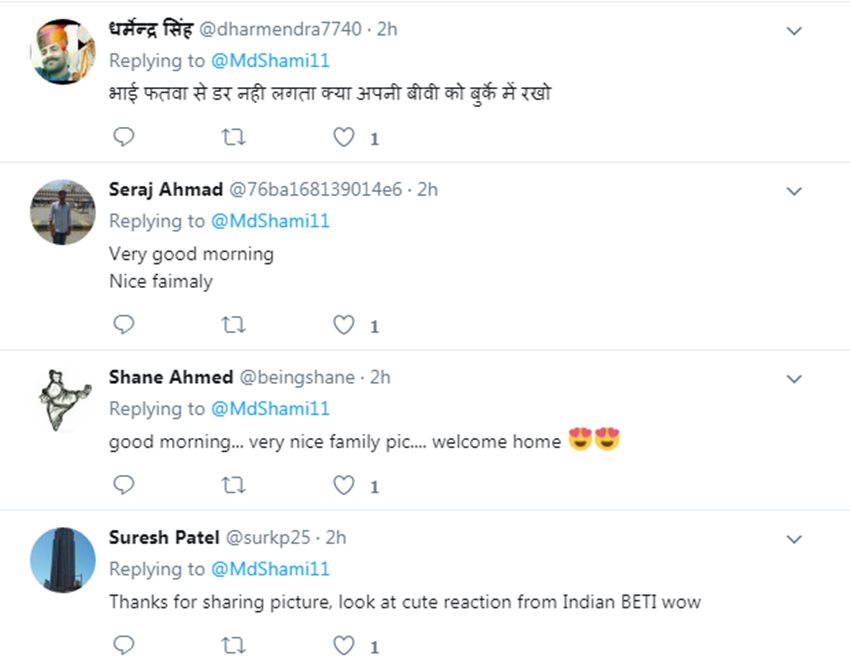Open @MdShami11 link in Seraj Ahmad's reply

click(x=270, y=221)
